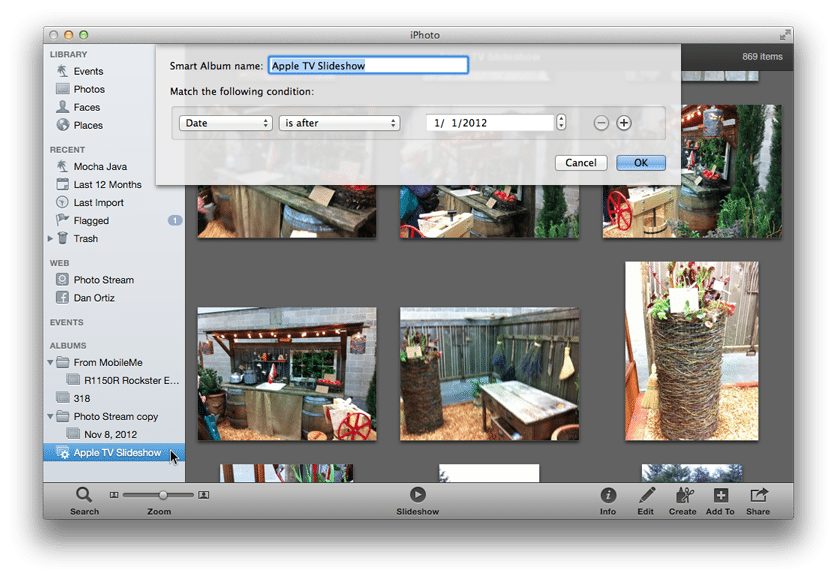Enter full screen with the title bar arrows
Screen dimensions: 836x578
pyautogui.click(x=784, y=35)
